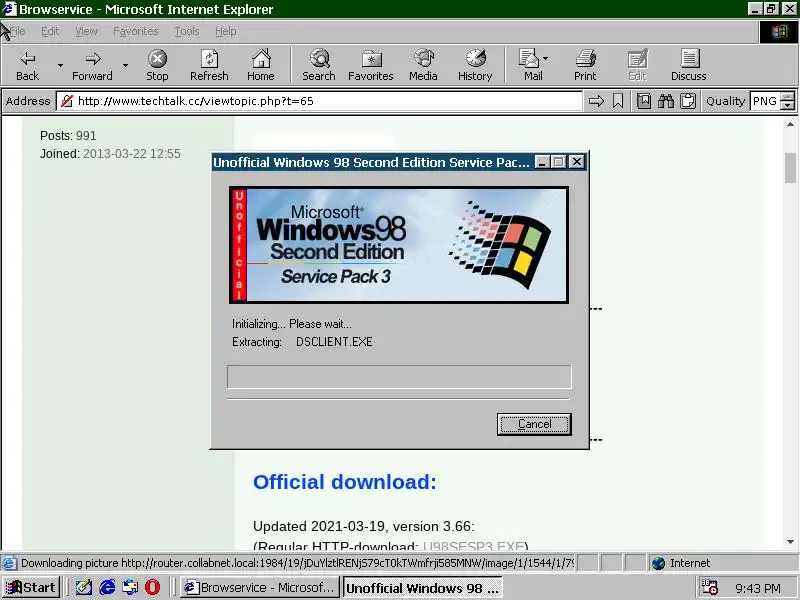
Task: Launch Internet Explorer from quick launch
Action: coord(107,587)
